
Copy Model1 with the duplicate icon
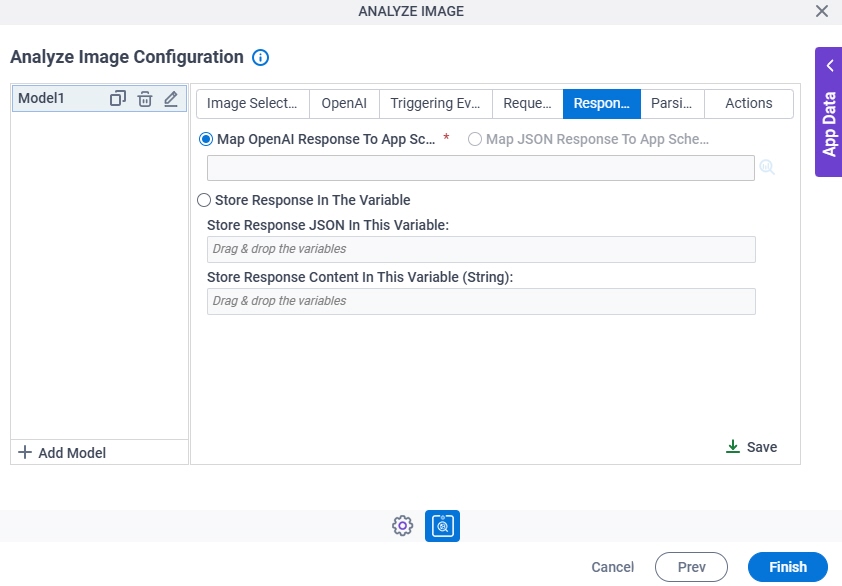(118, 98)
